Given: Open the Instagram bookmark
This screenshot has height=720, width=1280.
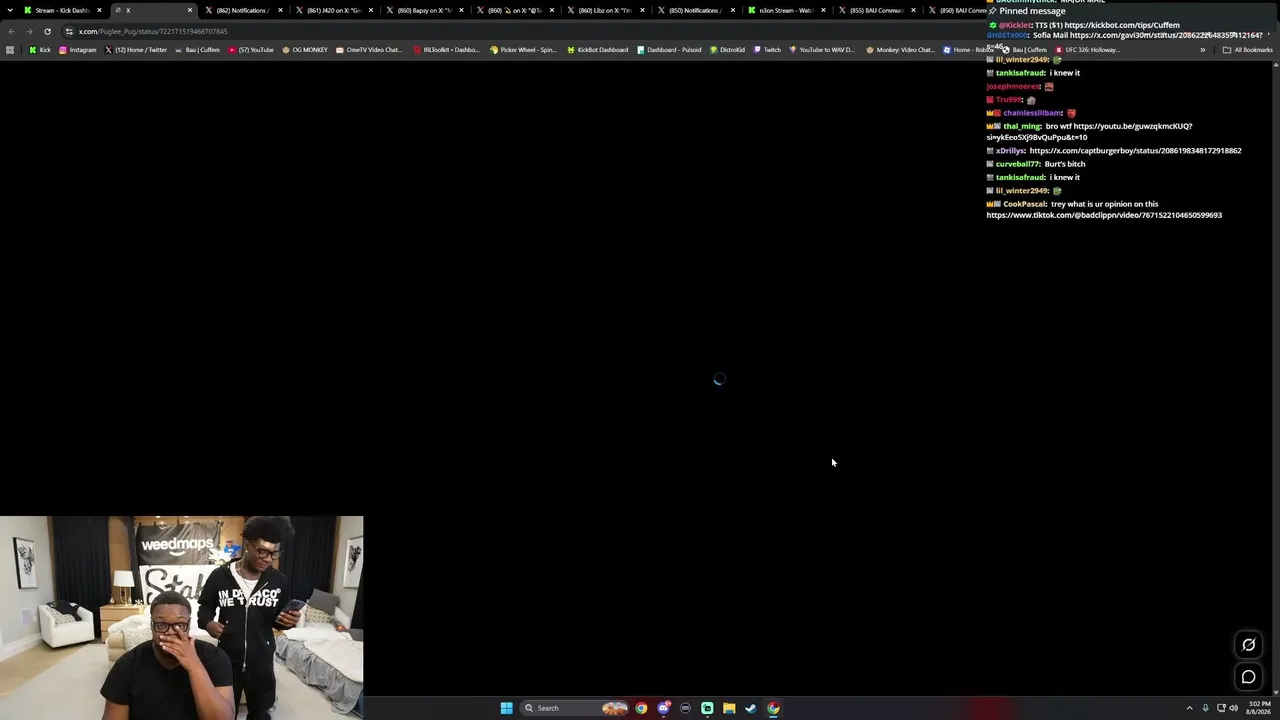Looking at the screenshot, I should (78, 50).
